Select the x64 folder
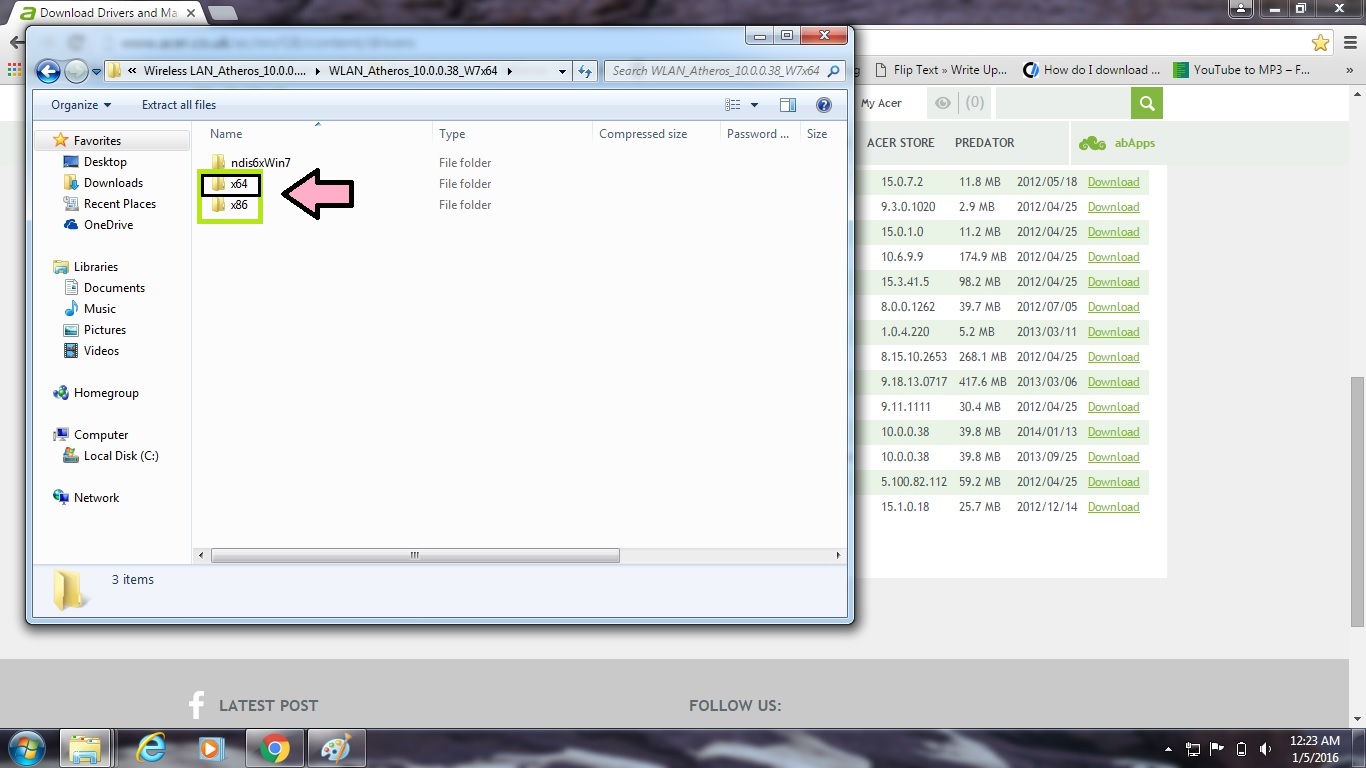This screenshot has width=1366, height=768. tap(238, 184)
